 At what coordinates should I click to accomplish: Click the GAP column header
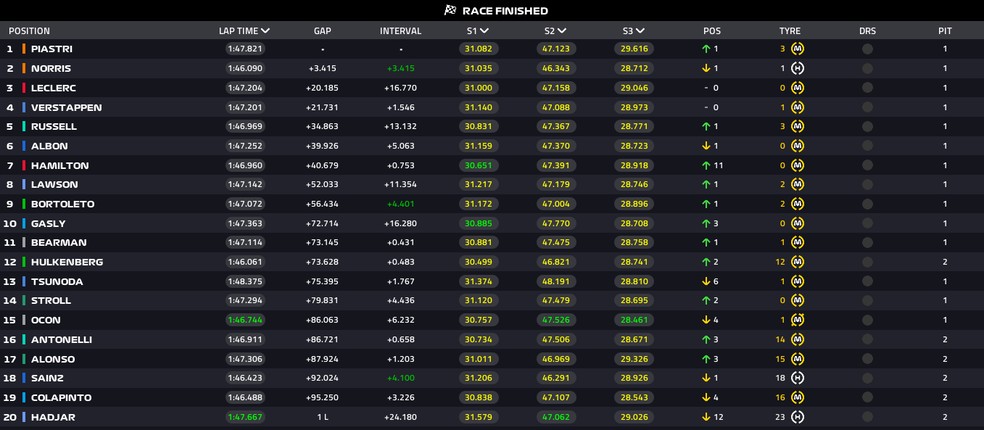pyautogui.click(x=323, y=31)
